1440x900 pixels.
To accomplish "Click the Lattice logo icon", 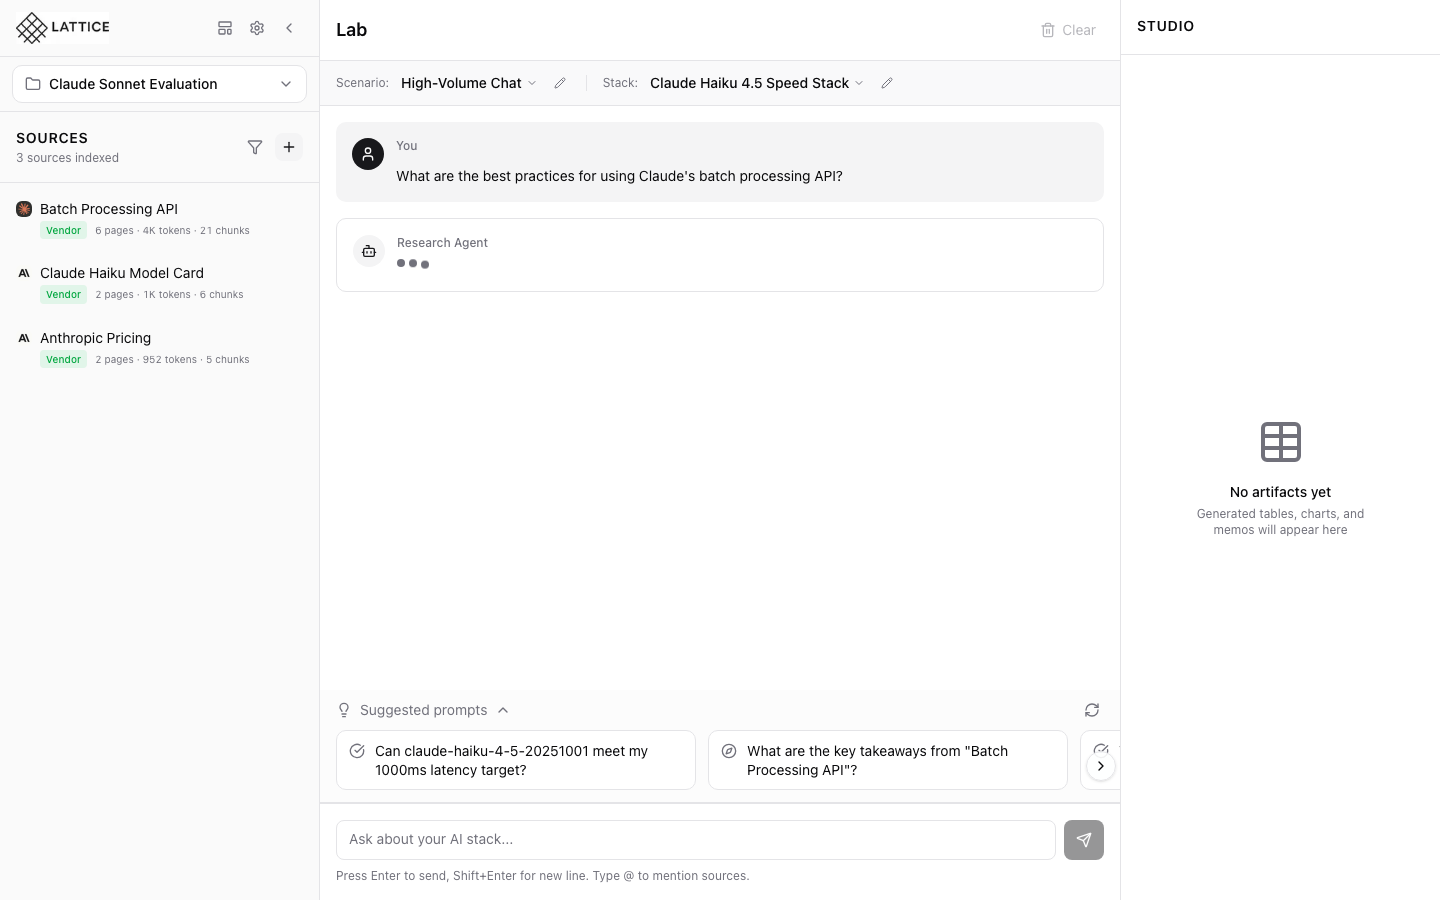I will [32, 28].
